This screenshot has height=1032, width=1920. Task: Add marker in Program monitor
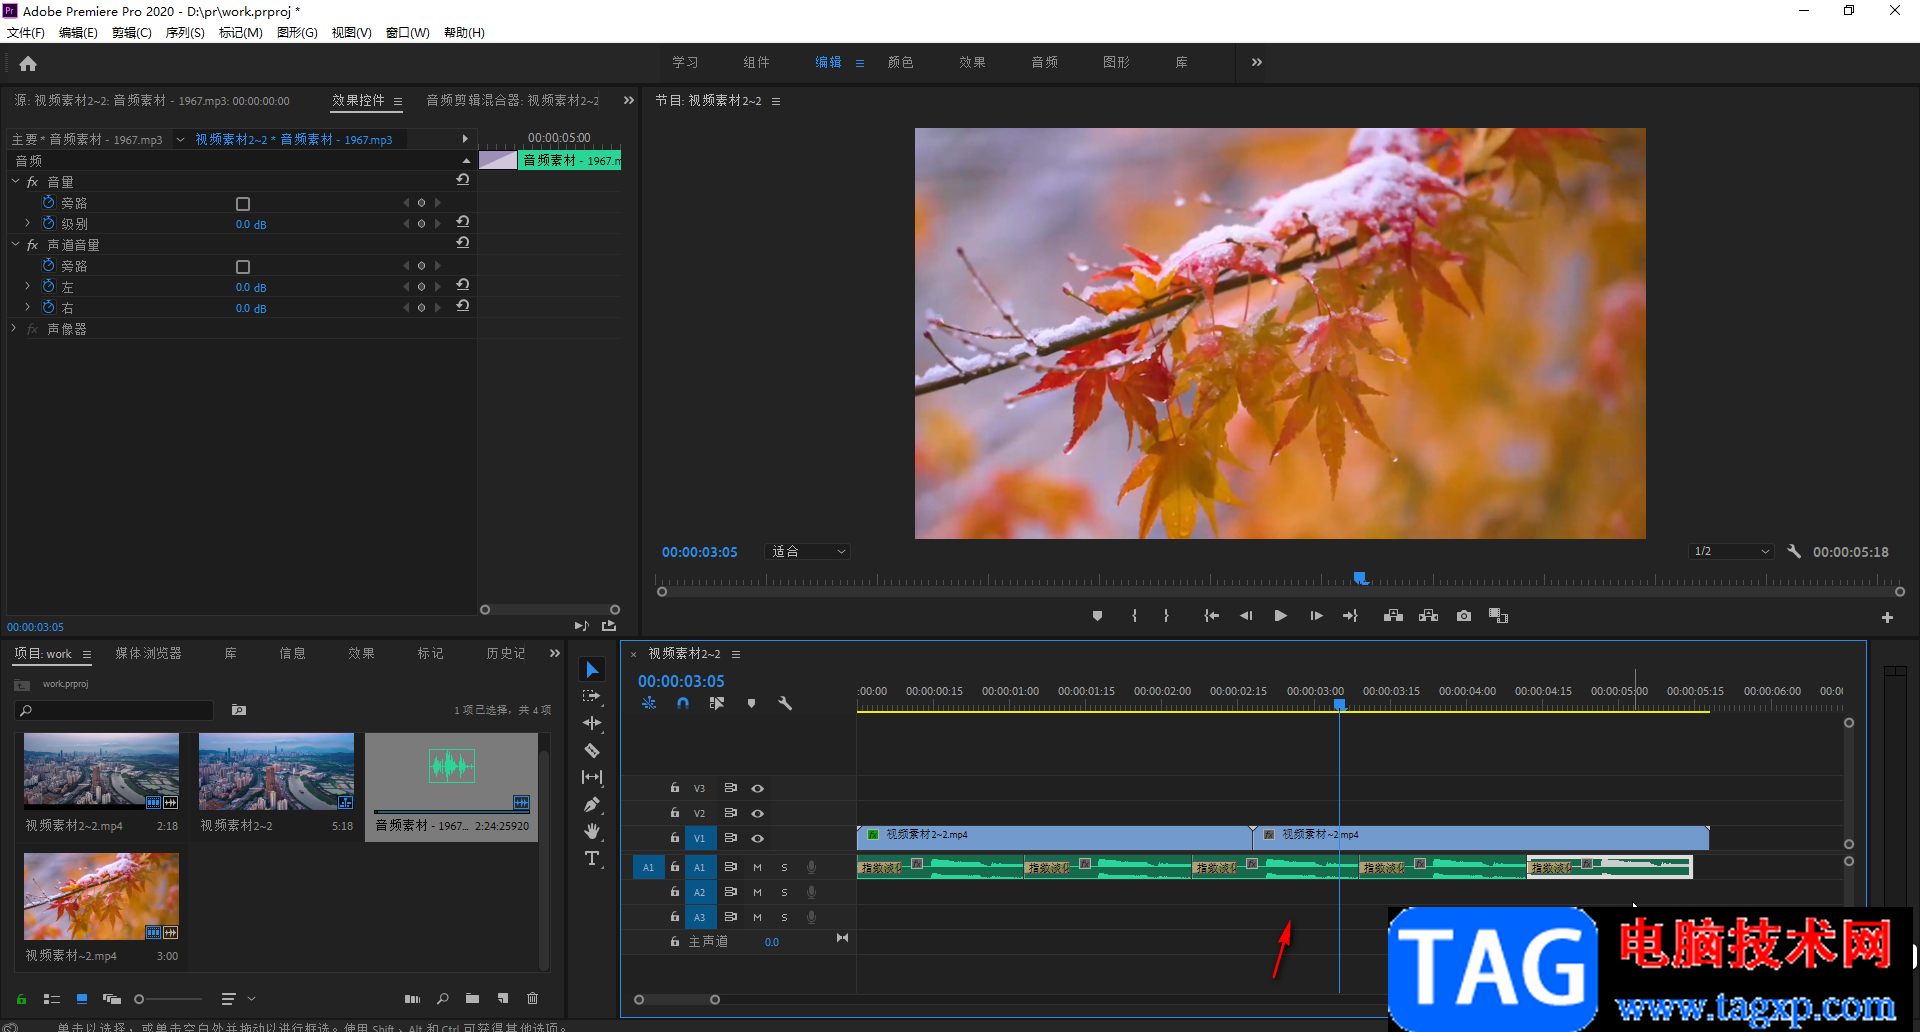[x=1097, y=616]
